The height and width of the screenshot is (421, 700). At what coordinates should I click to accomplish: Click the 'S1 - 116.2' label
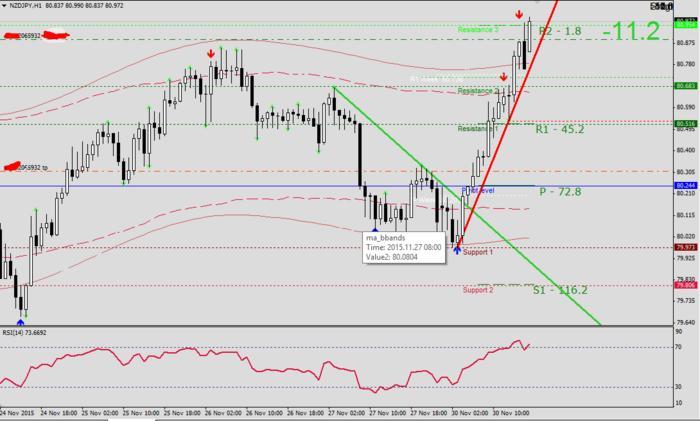click(x=560, y=290)
